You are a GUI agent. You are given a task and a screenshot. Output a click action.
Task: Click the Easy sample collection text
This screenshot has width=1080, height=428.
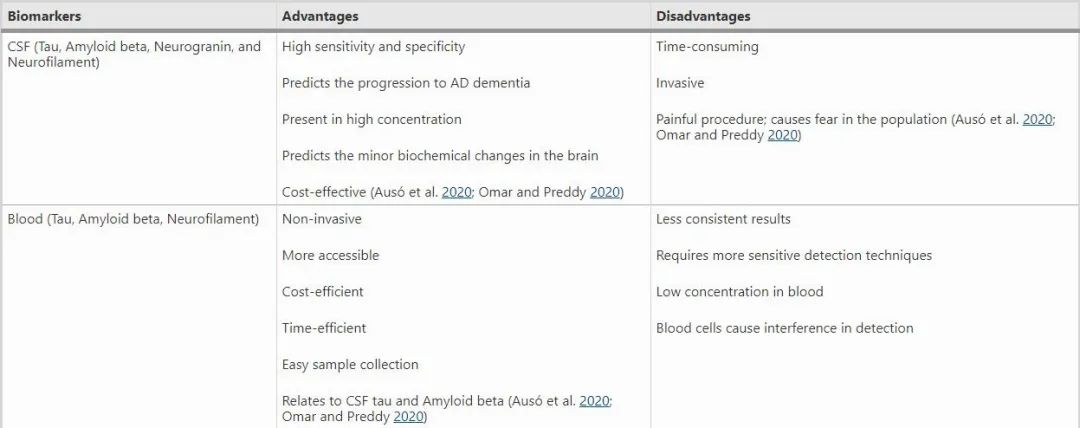click(x=350, y=364)
